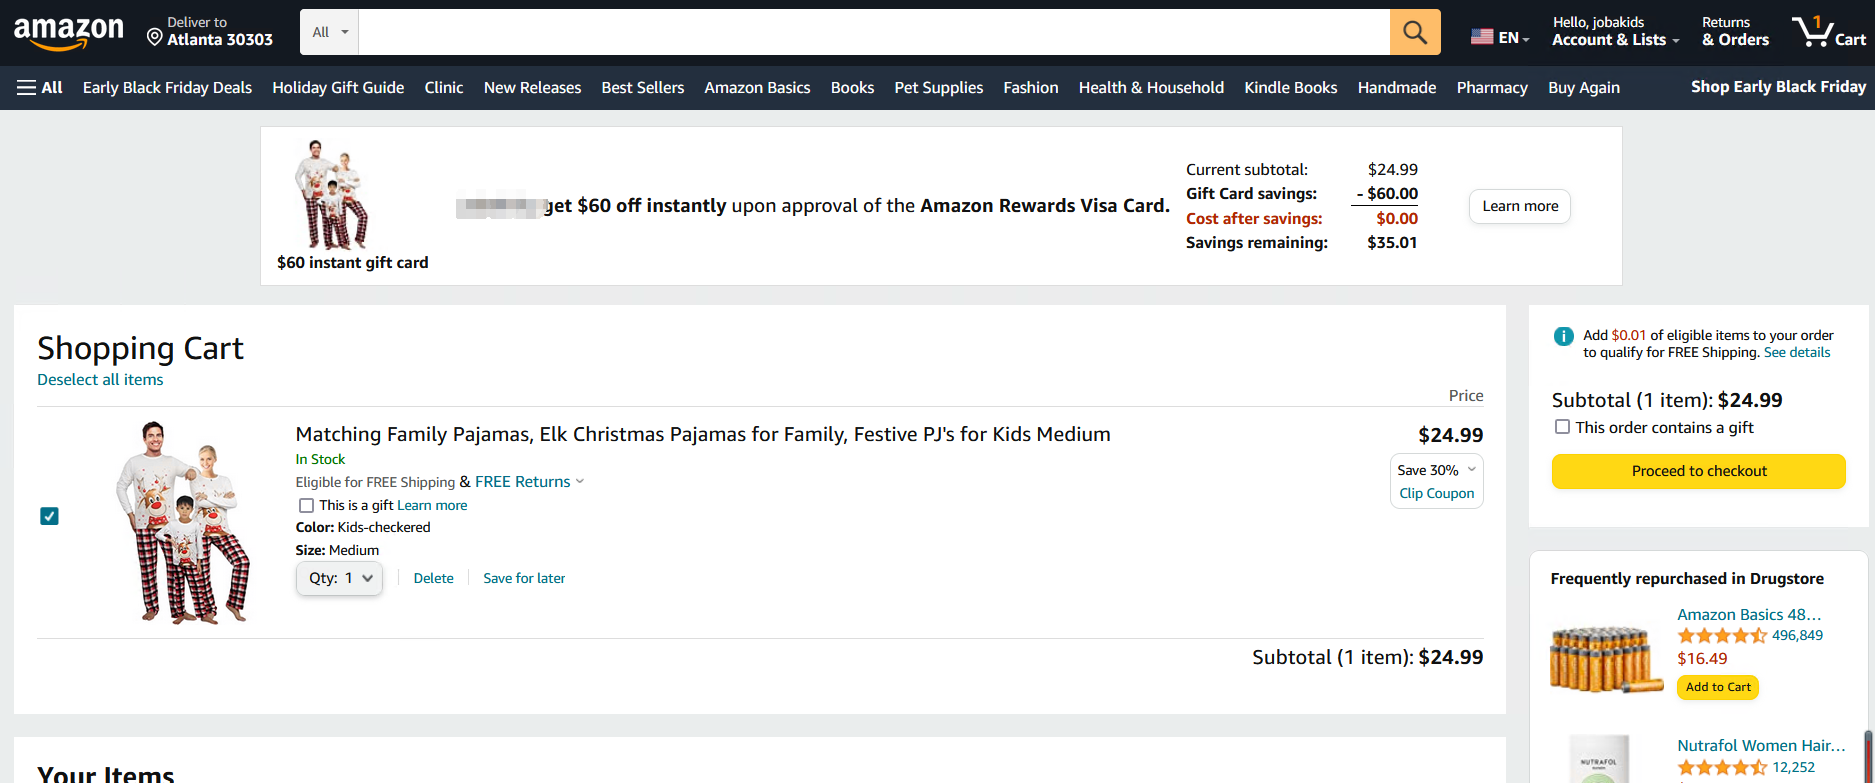This screenshot has width=1875, height=783.
Task: Enable 'This order contains a gift'
Action: point(1562,427)
